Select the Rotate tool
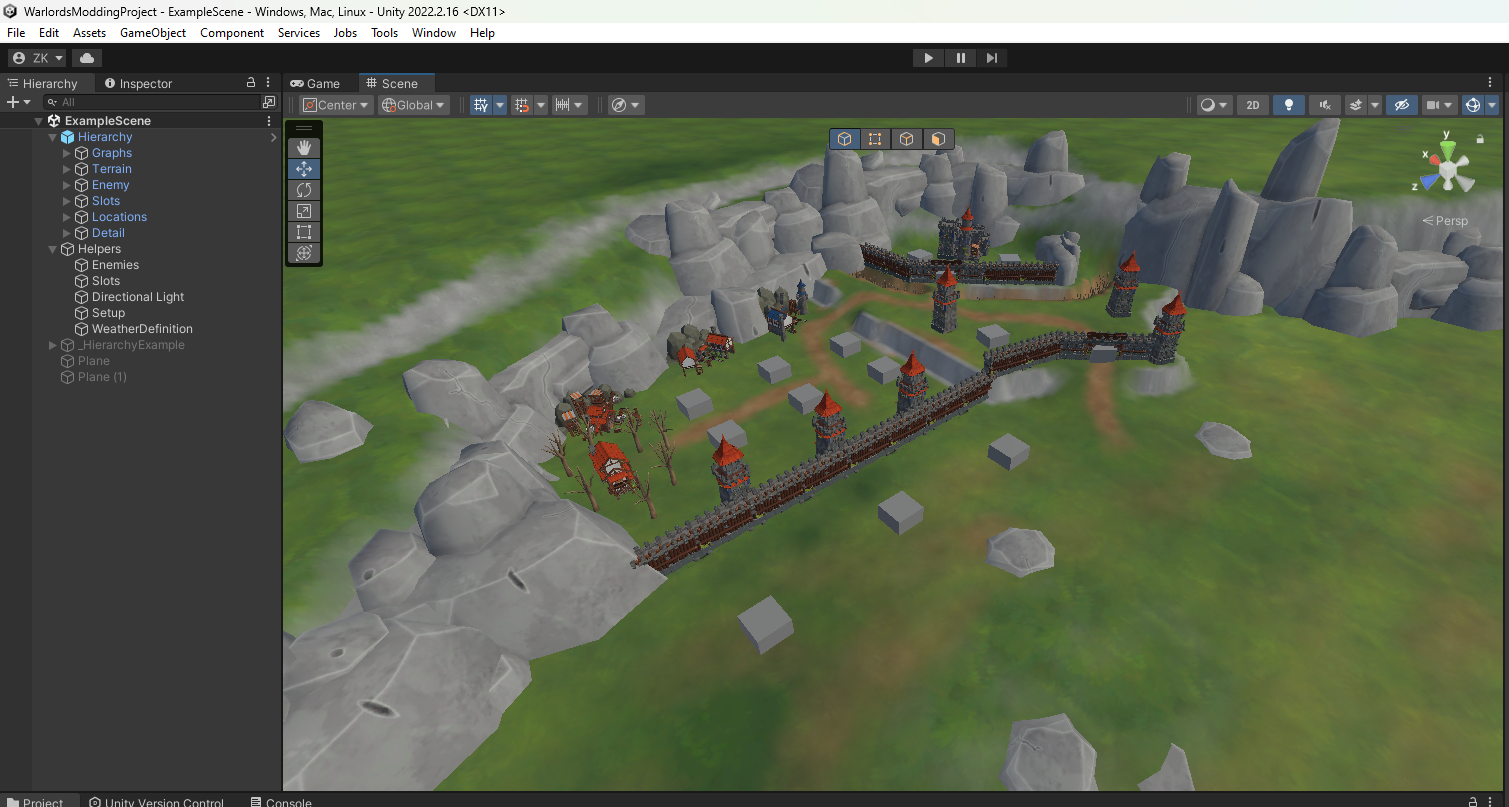This screenshot has width=1509, height=807. coord(304,190)
